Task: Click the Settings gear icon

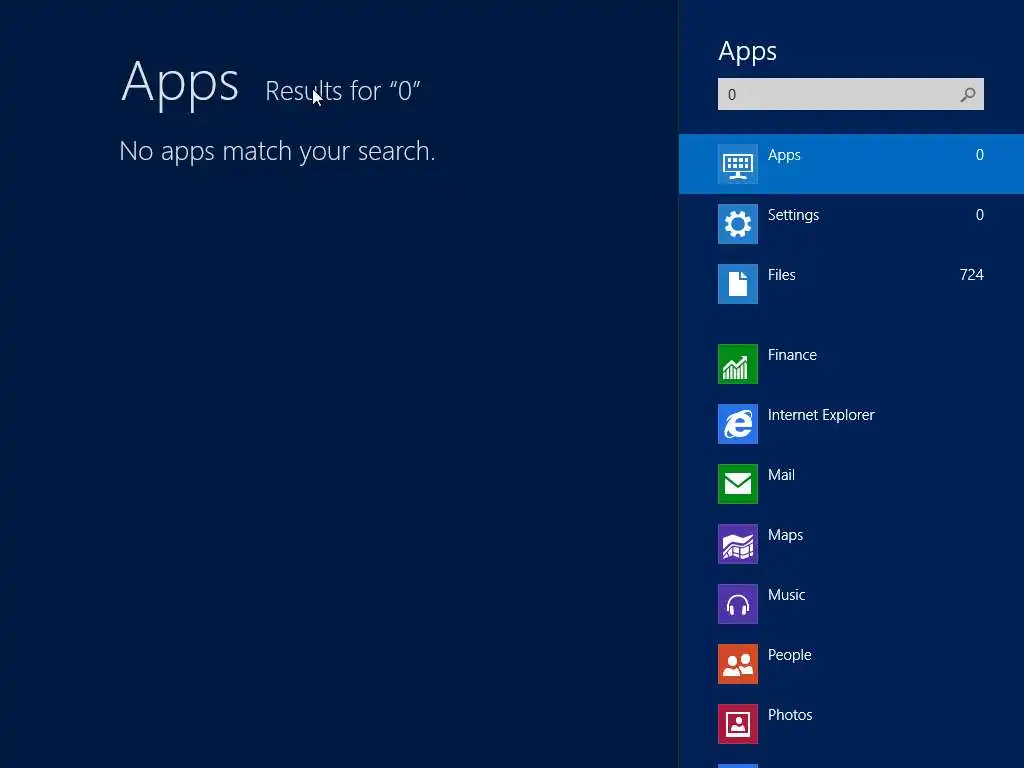Action: coord(737,224)
